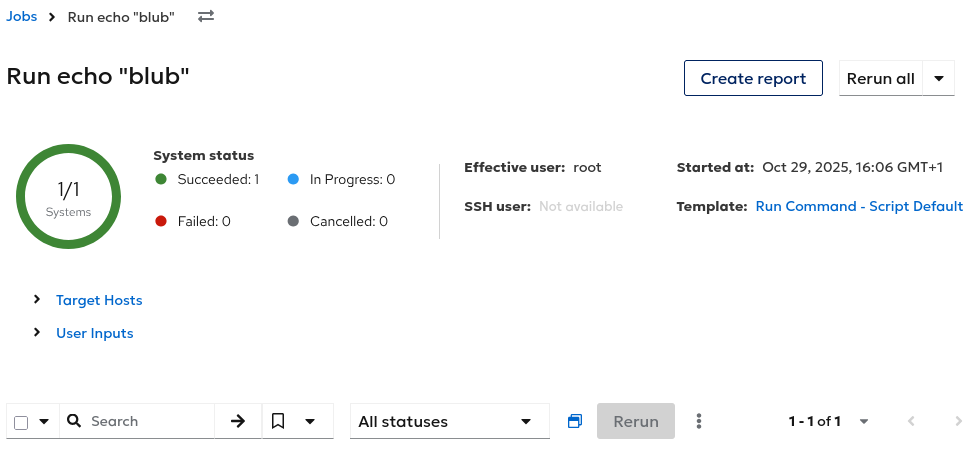Go to next page arrow

959,421
